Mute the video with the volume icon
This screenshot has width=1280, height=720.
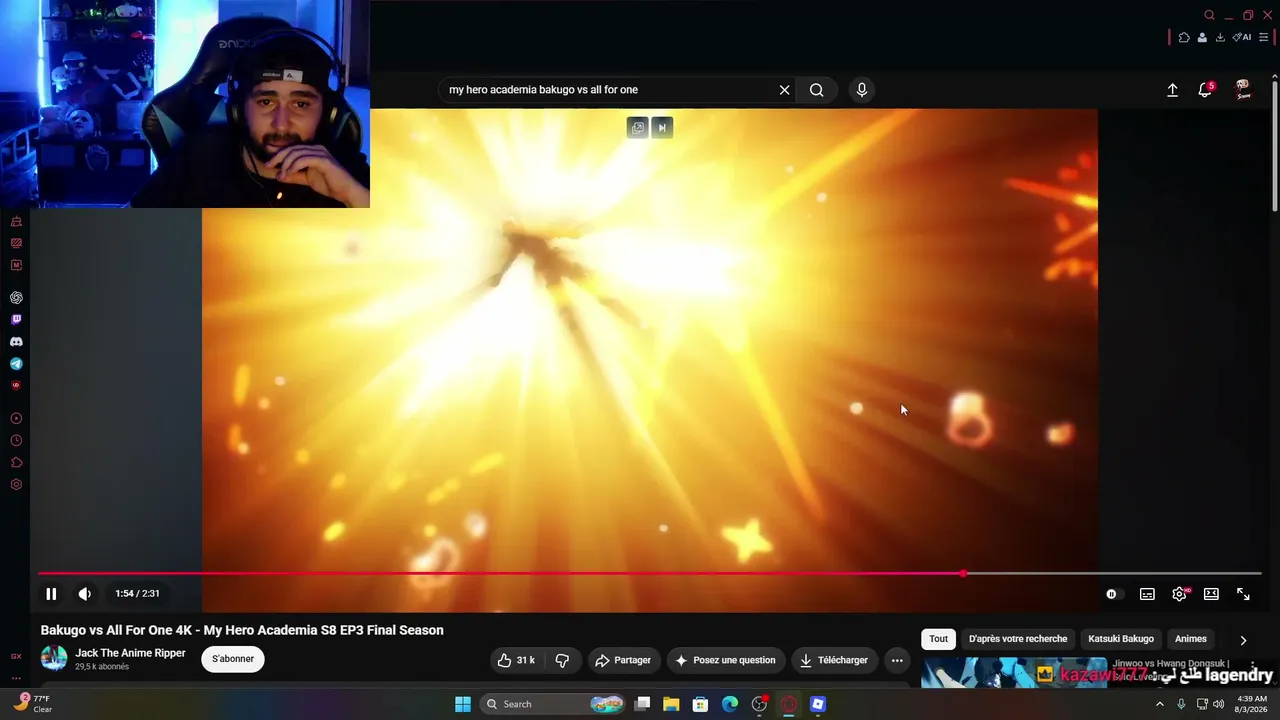pyautogui.click(x=85, y=594)
